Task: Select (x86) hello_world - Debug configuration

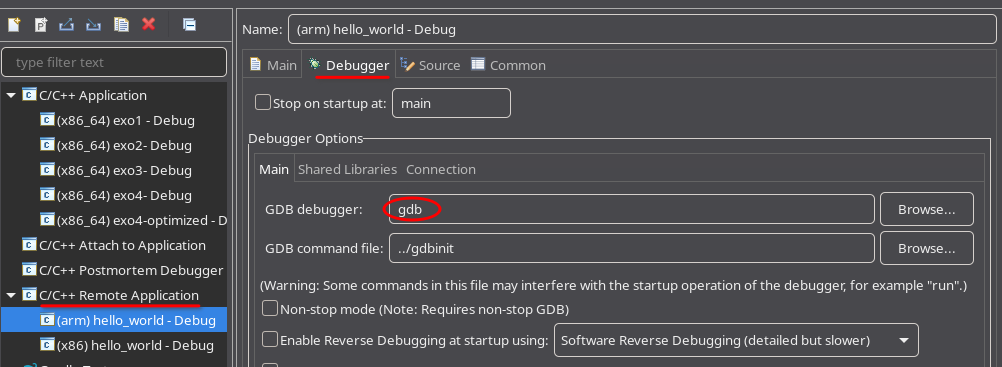Action: (x=135, y=345)
